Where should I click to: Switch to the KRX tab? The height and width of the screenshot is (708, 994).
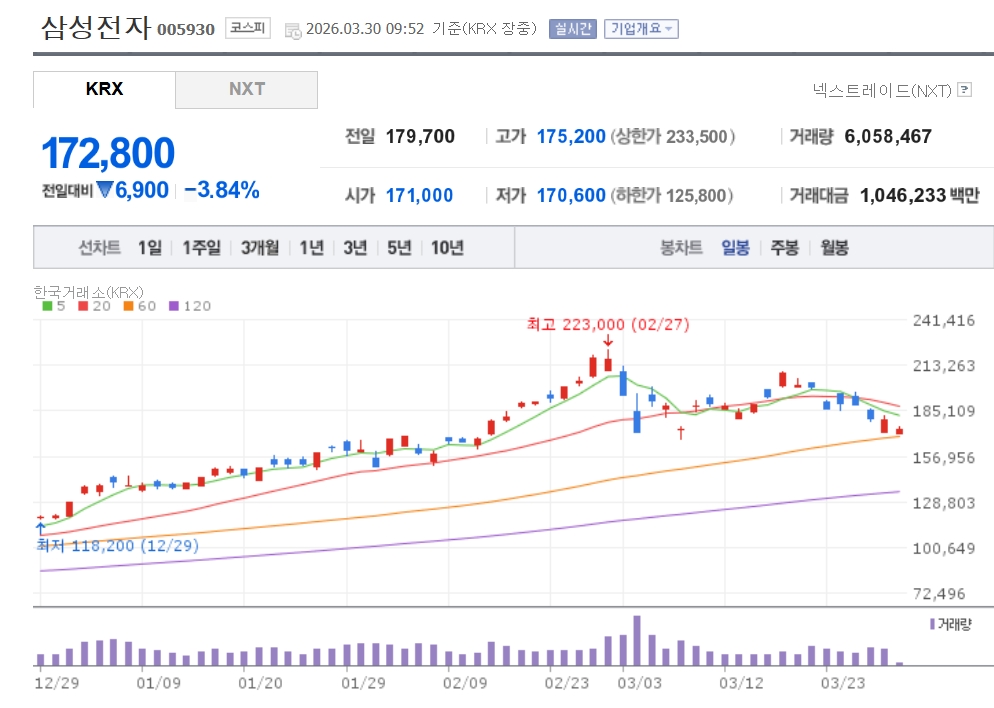104,89
